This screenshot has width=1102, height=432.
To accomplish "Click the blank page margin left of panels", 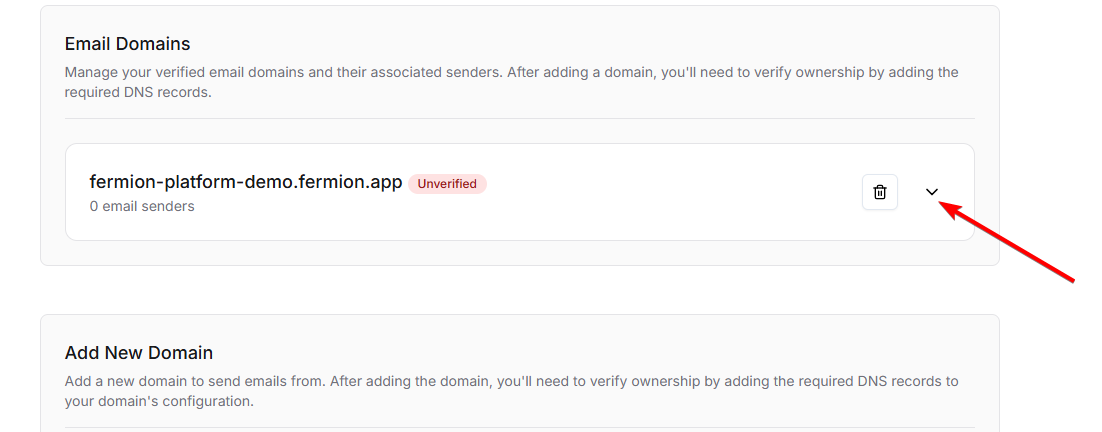I will pos(19,200).
